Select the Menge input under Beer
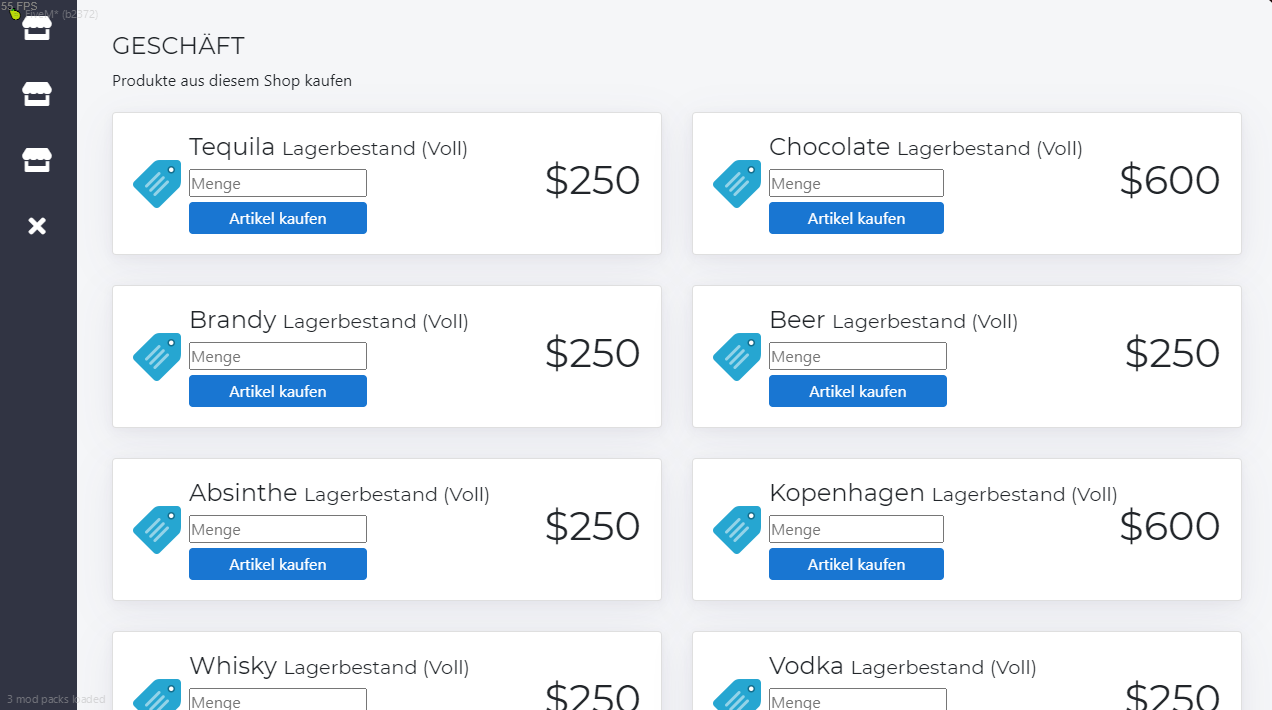The height and width of the screenshot is (710, 1272). [857, 356]
